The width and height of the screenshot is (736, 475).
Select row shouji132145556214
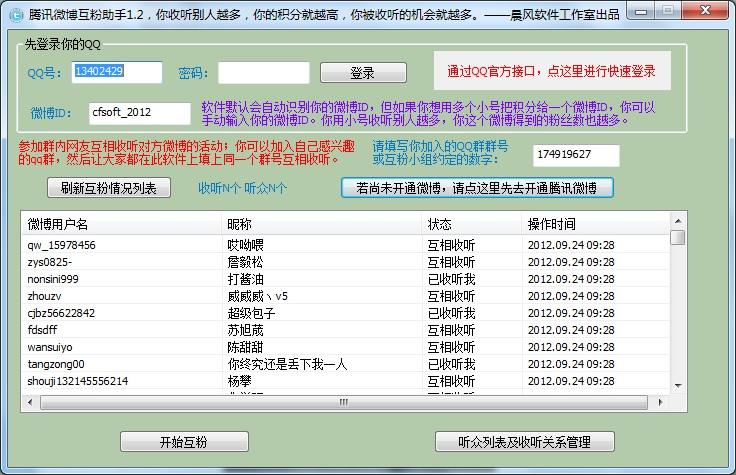click(x=345, y=381)
